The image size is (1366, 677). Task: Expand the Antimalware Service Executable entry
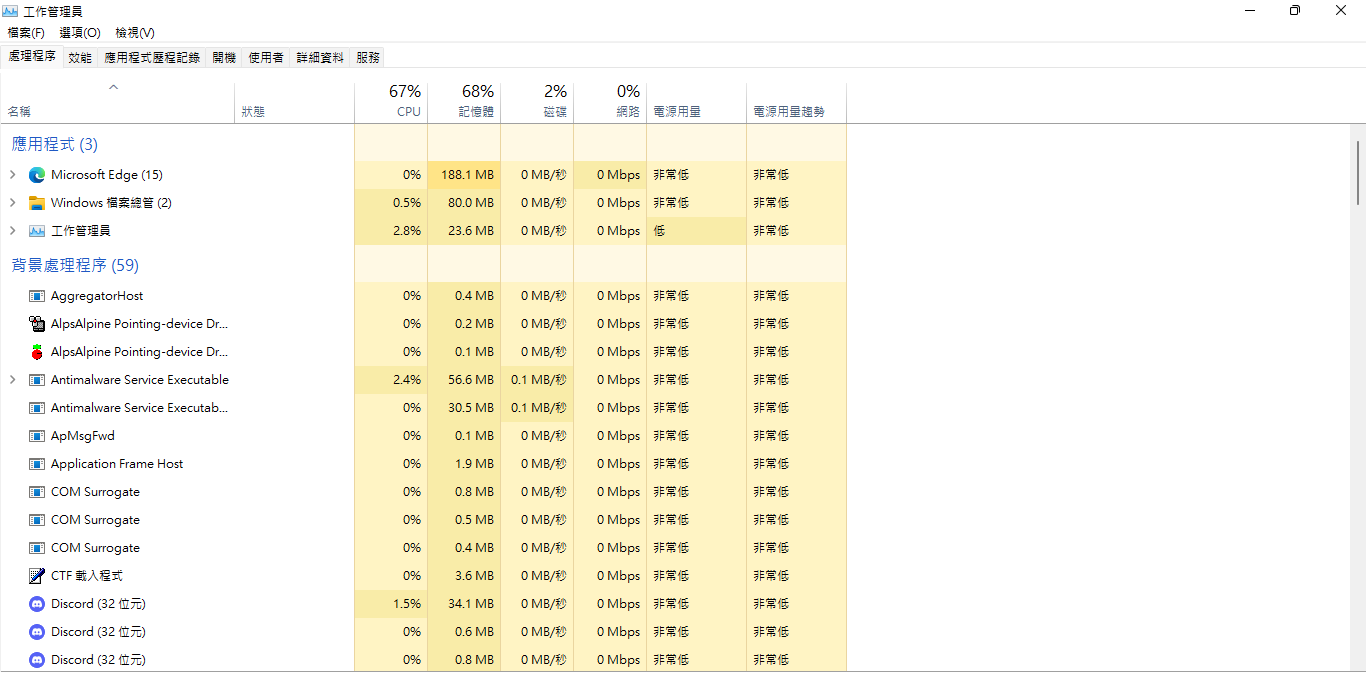coord(13,379)
